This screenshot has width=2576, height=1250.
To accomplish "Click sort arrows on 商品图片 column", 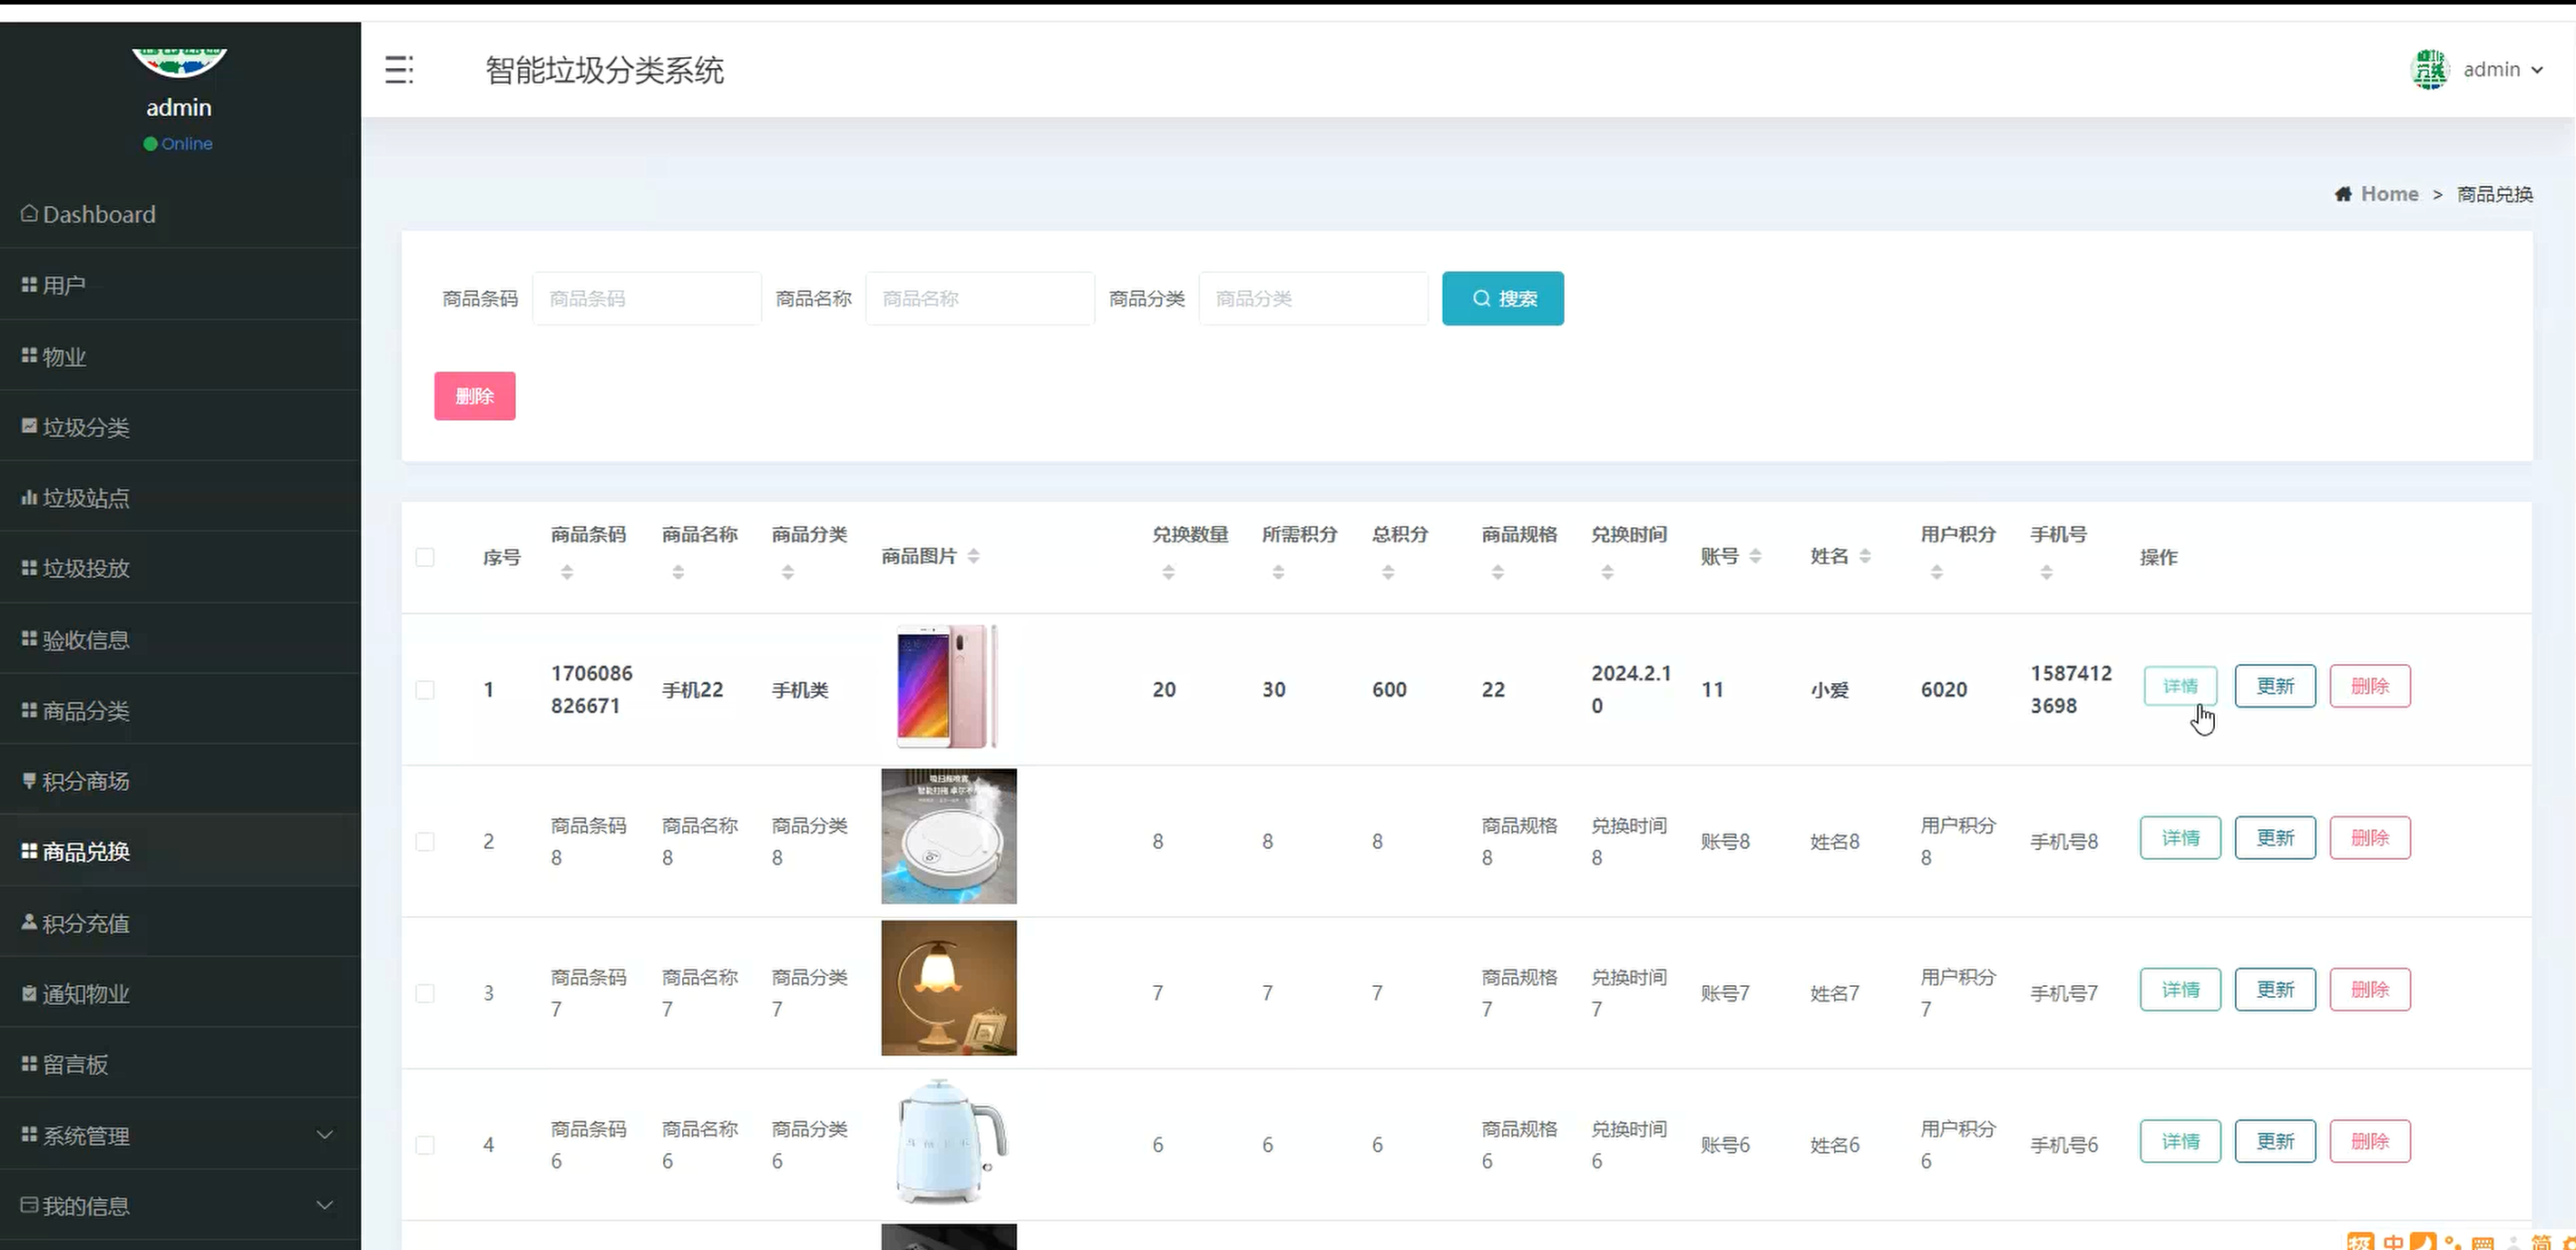I will (x=974, y=556).
